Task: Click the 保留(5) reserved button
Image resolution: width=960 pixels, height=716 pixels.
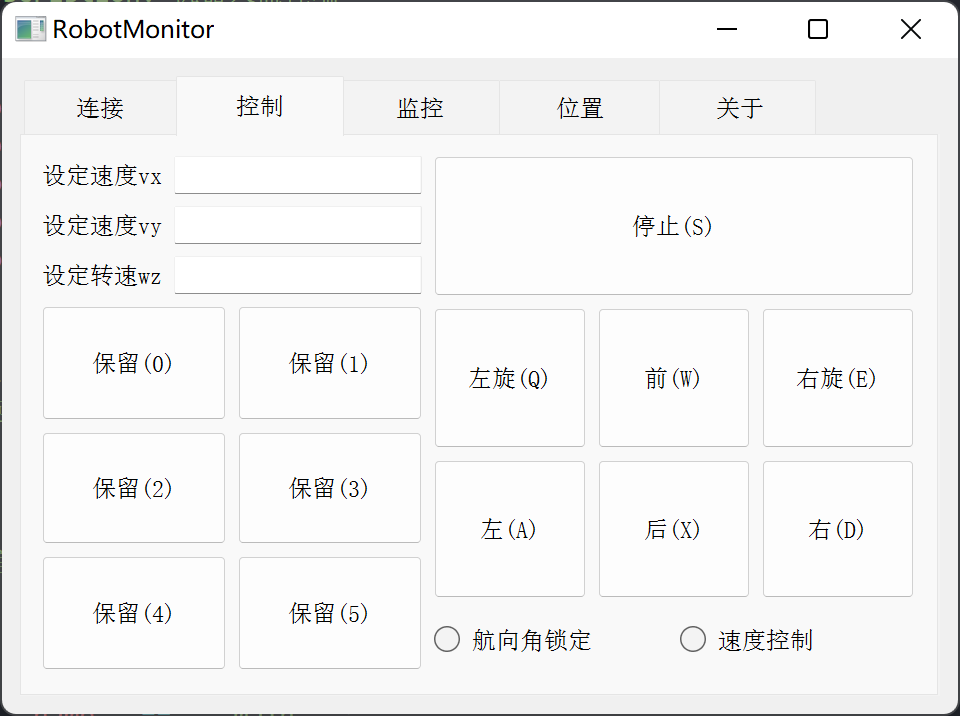Action: click(329, 613)
